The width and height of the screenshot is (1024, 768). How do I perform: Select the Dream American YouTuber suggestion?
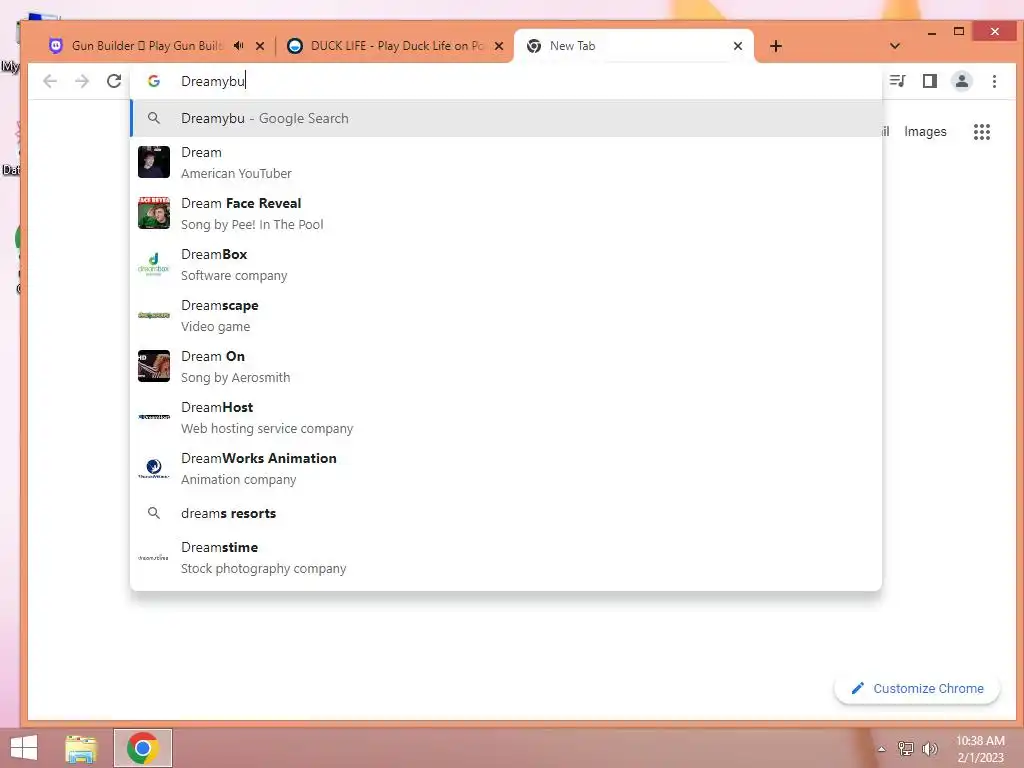(x=506, y=163)
